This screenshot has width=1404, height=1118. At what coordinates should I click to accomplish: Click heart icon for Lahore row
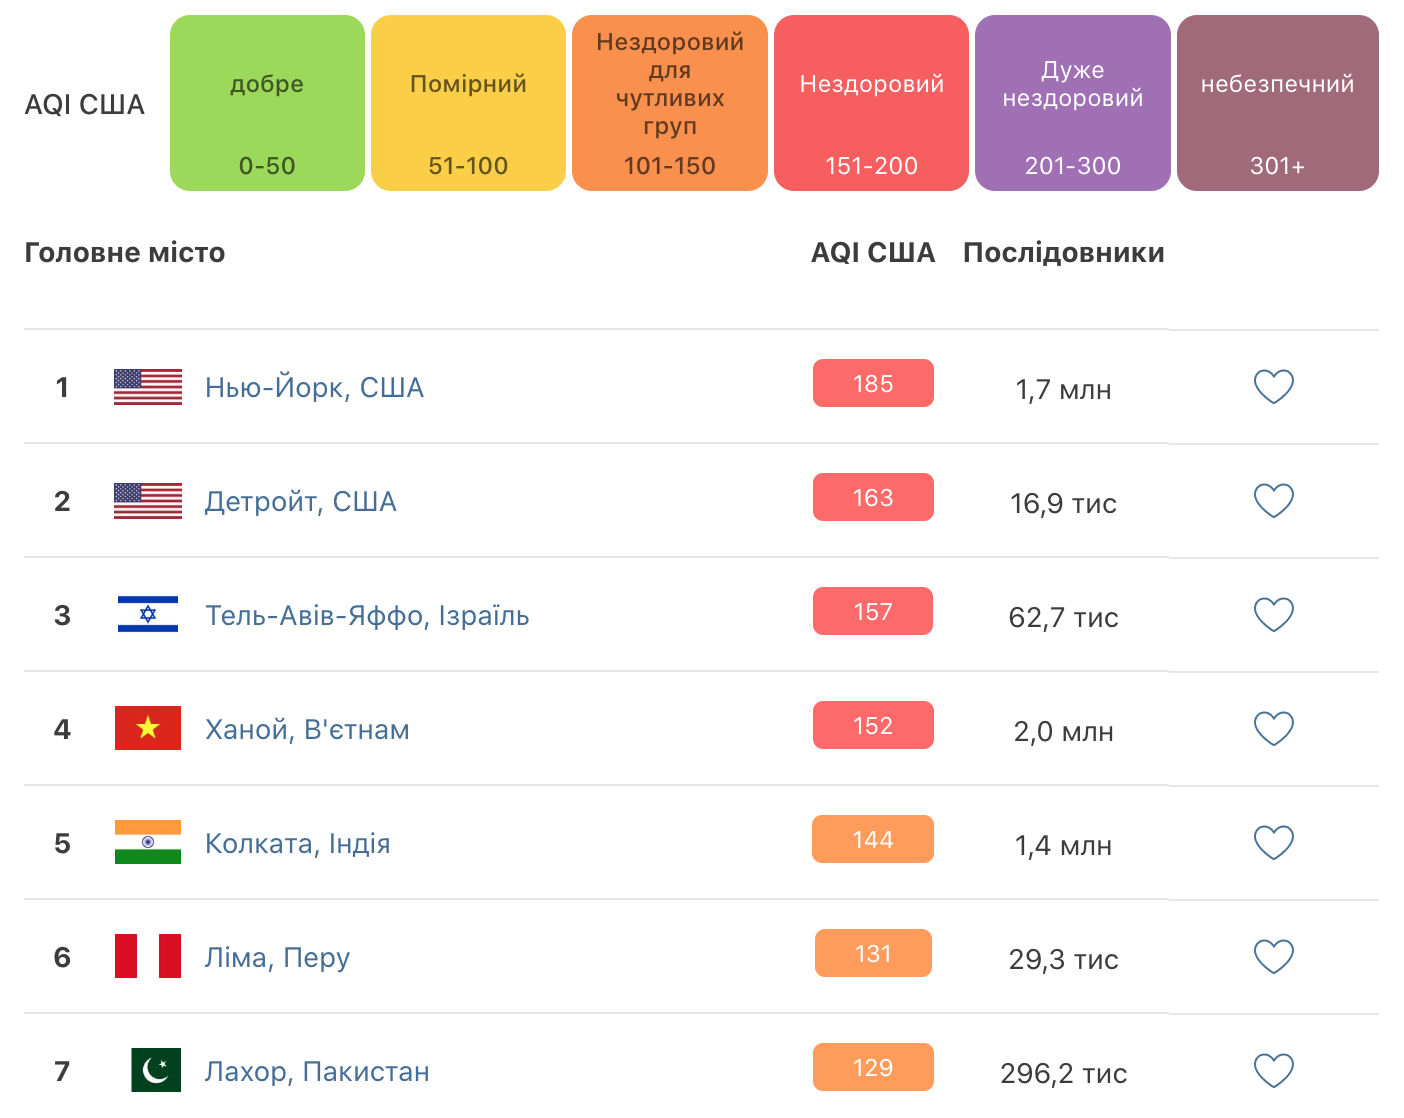(x=1273, y=1071)
